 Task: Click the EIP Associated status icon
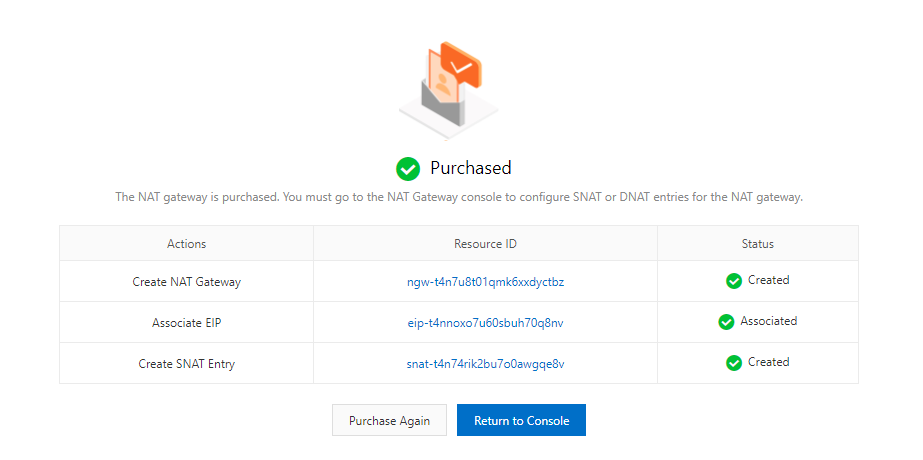click(727, 322)
